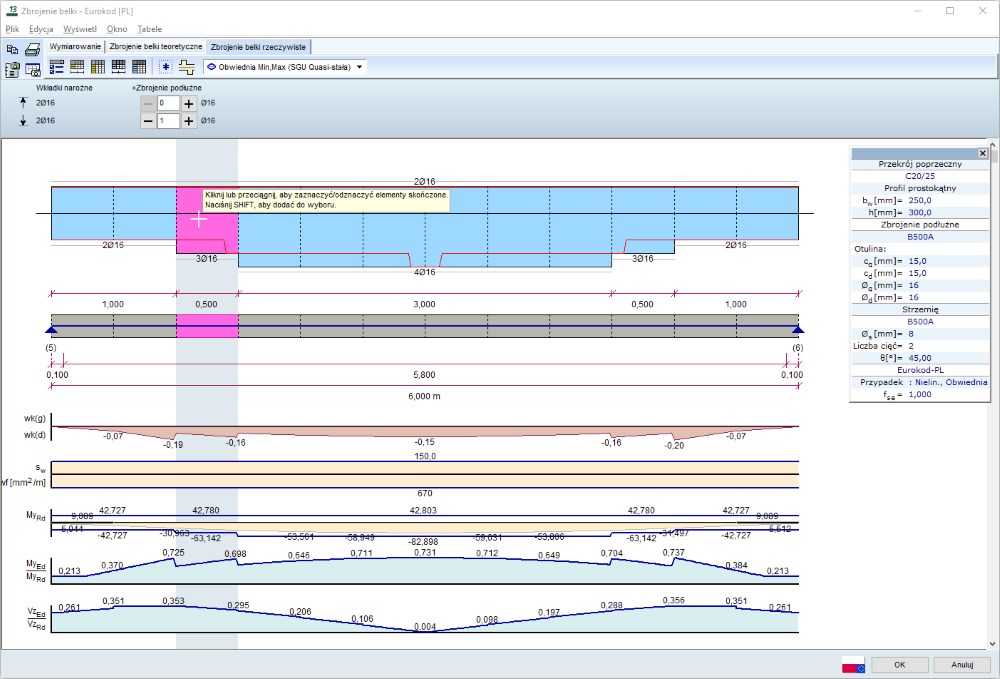1000x679 pixels.
Task: Click the beam cross-section shape icon
Action: click(186, 67)
